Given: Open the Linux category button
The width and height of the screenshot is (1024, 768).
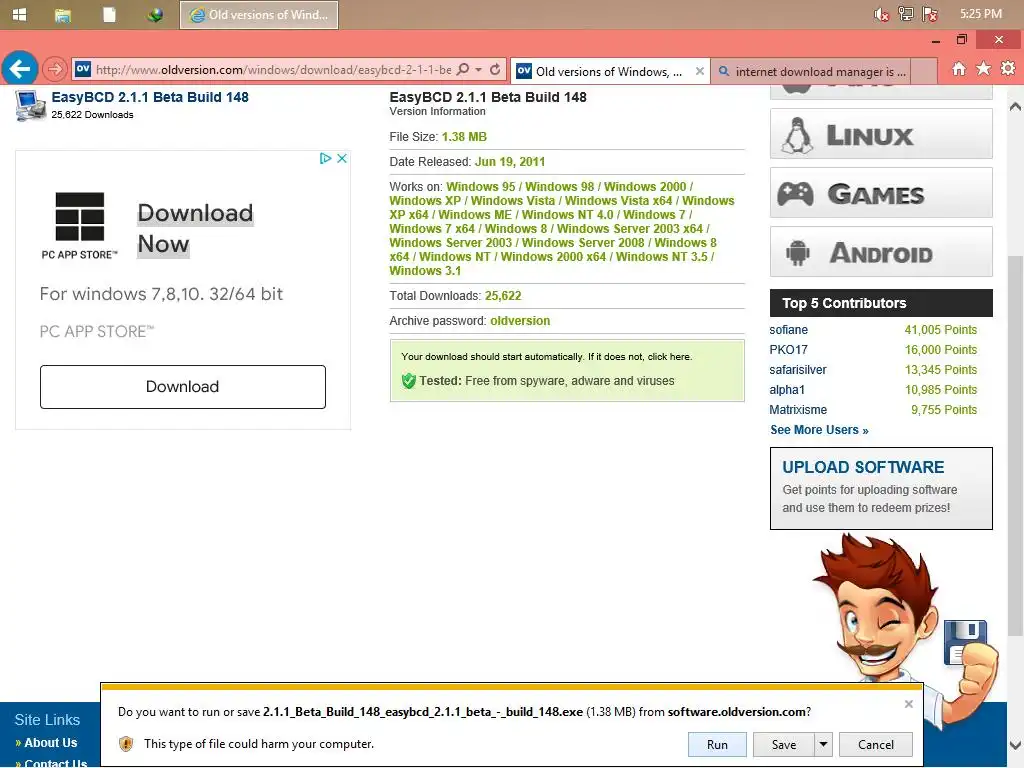Looking at the screenshot, I should pyautogui.click(x=881, y=134).
